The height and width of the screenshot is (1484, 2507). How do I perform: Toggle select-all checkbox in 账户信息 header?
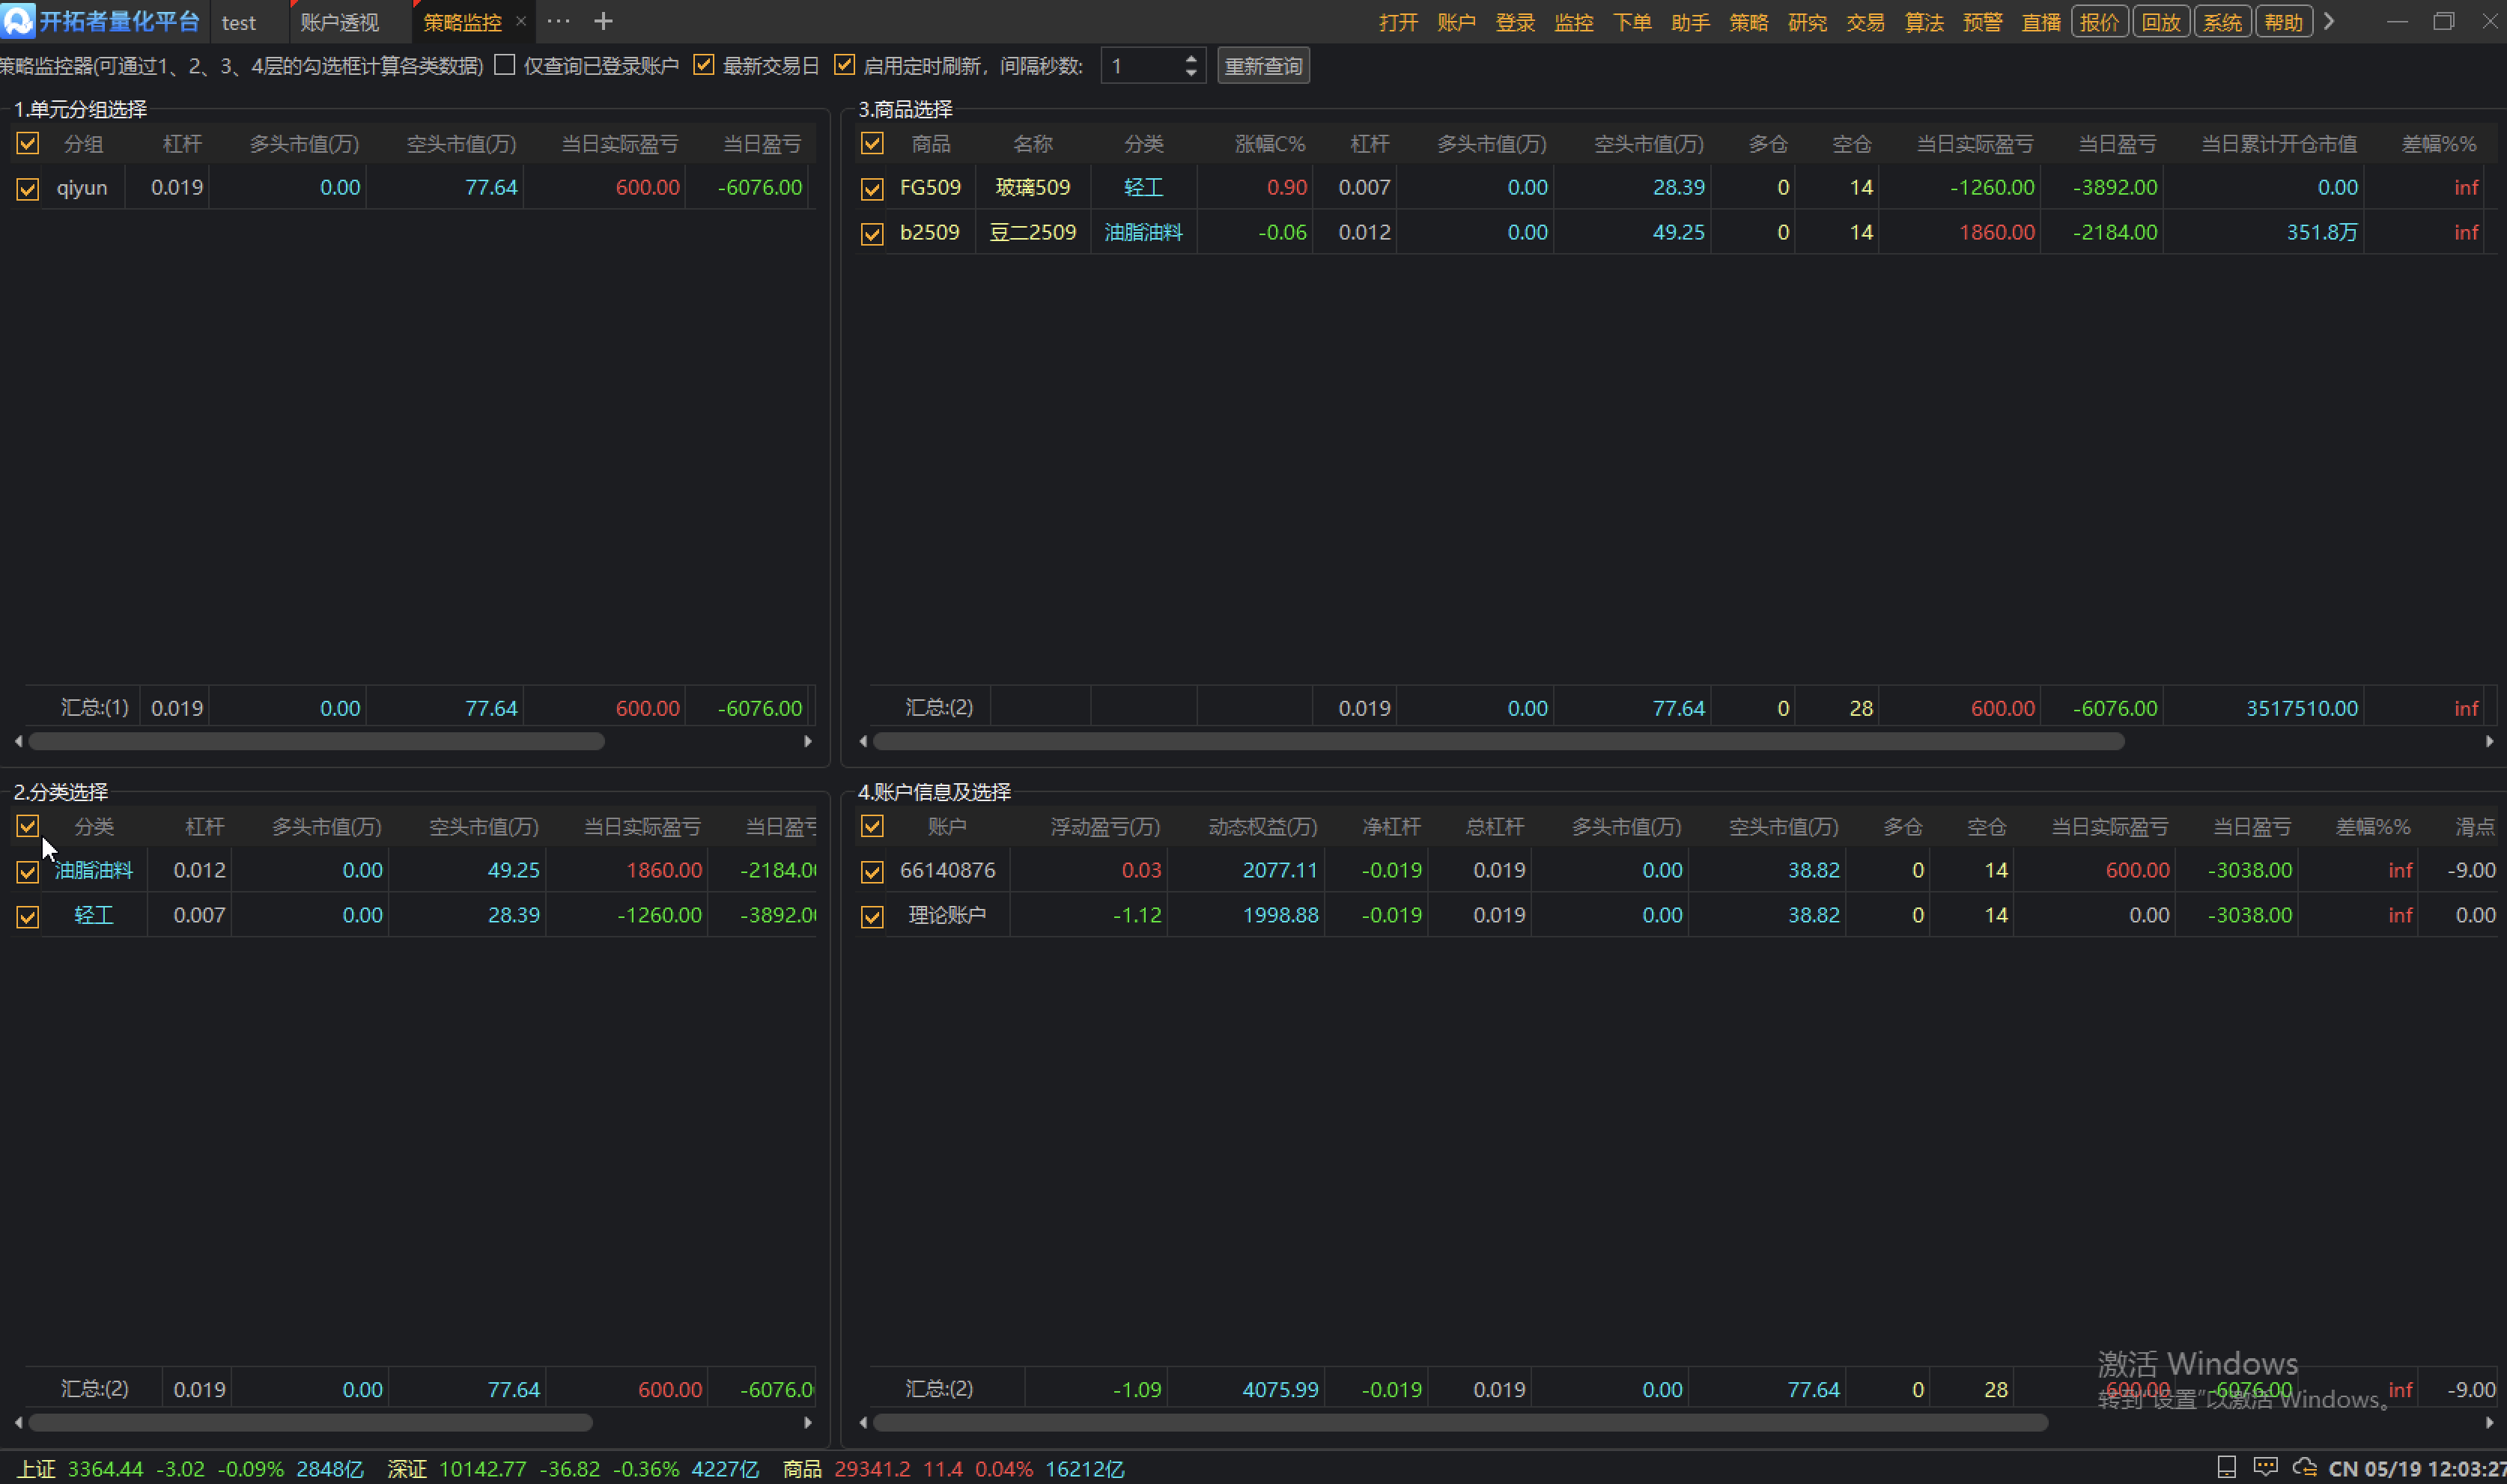click(x=872, y=826)
